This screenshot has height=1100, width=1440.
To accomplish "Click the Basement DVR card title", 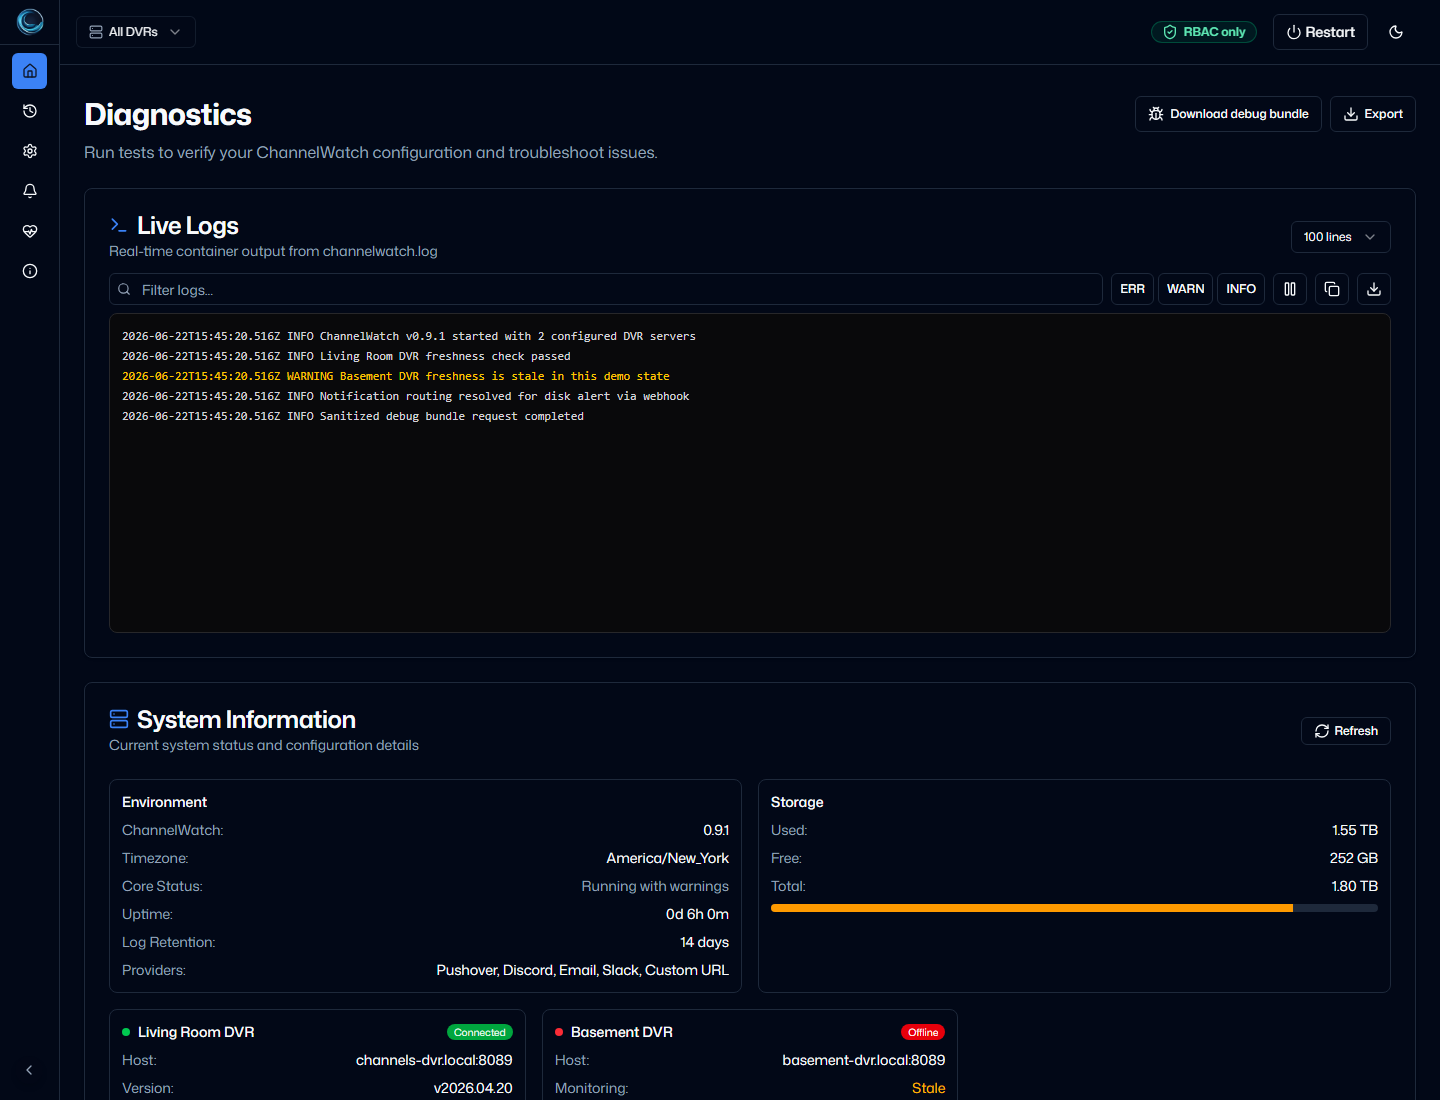I will pyautogui.click(x=622, y=1032).
